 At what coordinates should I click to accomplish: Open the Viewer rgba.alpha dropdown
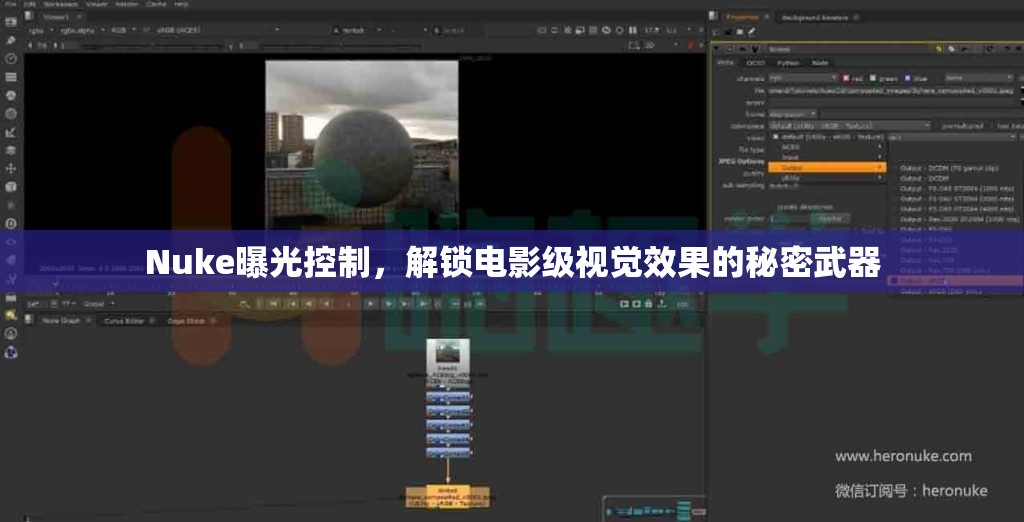82,30
